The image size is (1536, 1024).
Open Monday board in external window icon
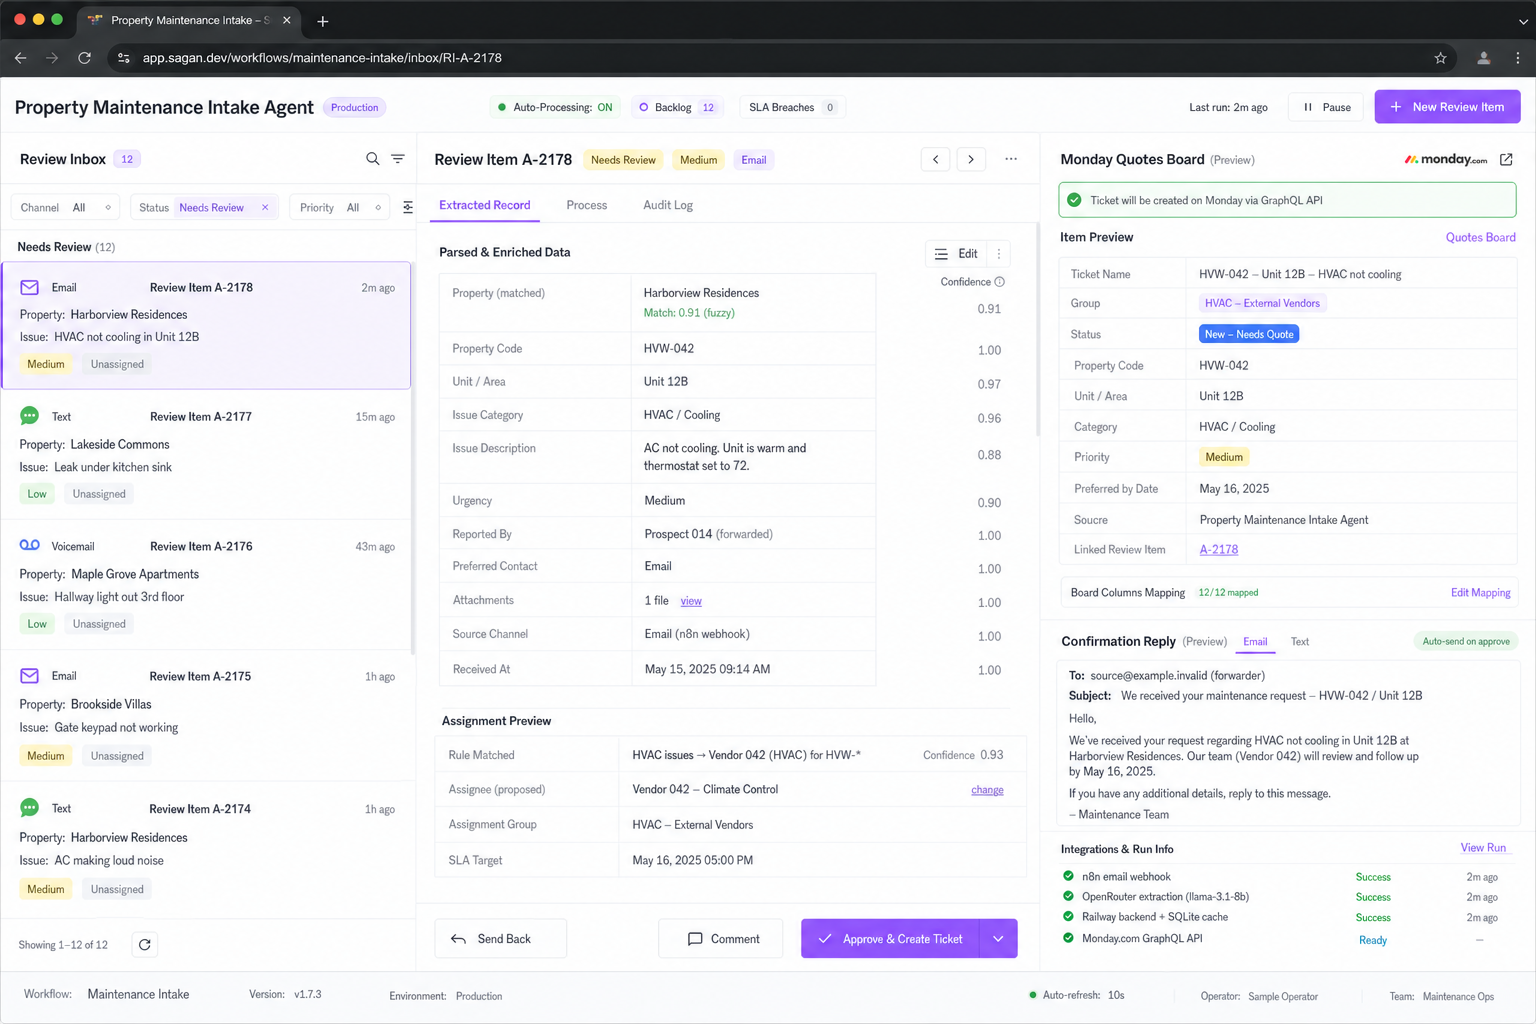(1506, 160)
